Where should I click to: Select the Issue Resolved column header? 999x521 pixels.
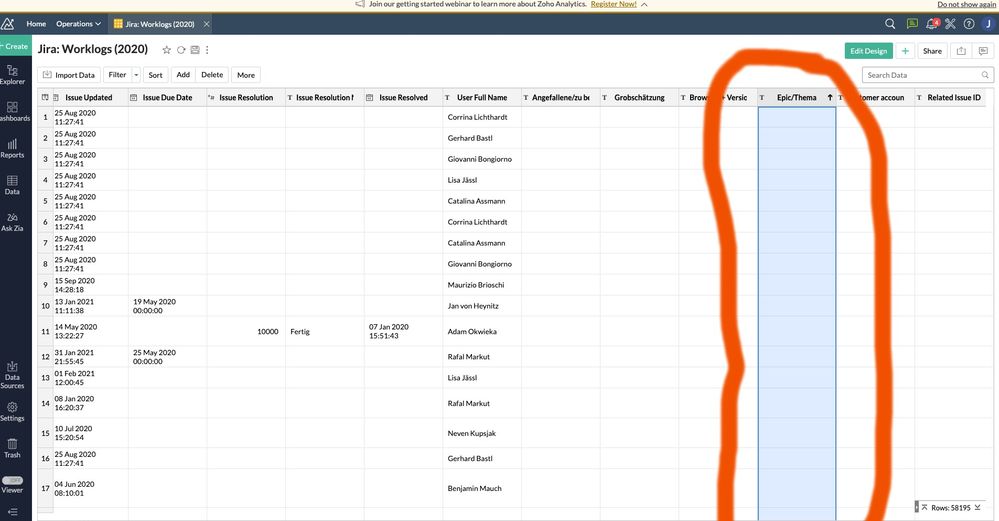403,97
